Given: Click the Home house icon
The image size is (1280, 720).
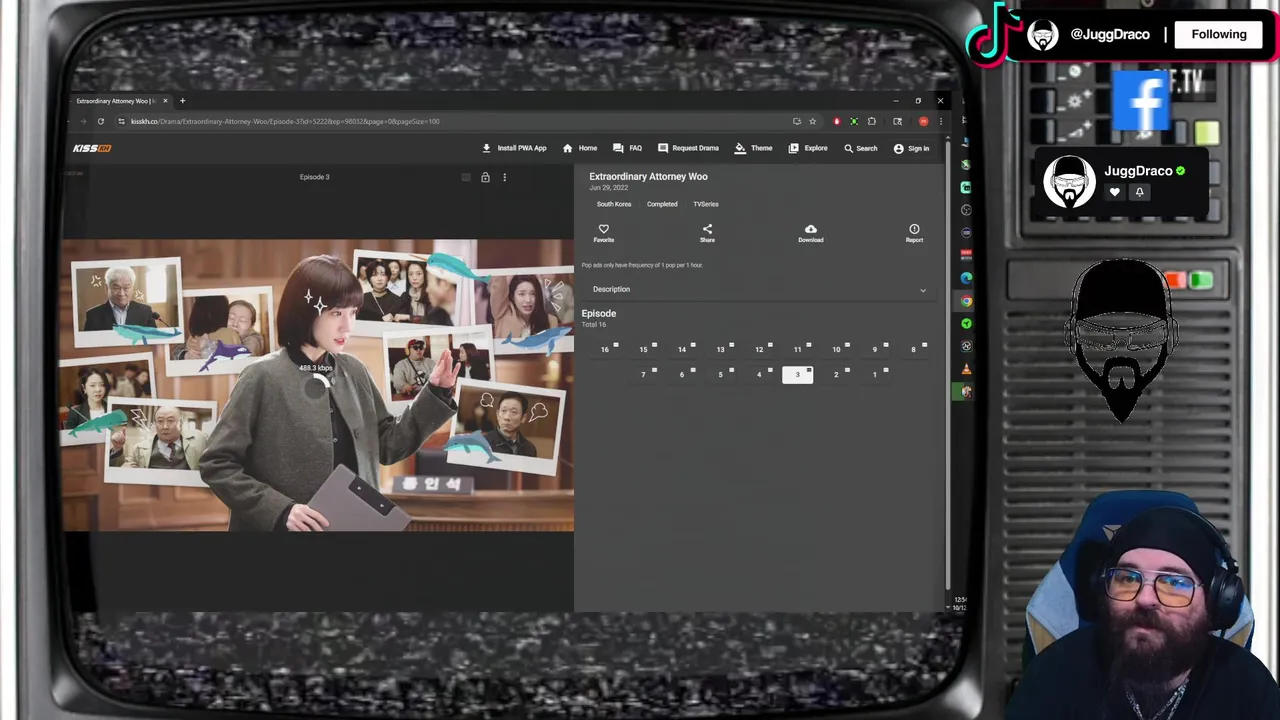Looking at the screenshot, I should tap(568, 148).
